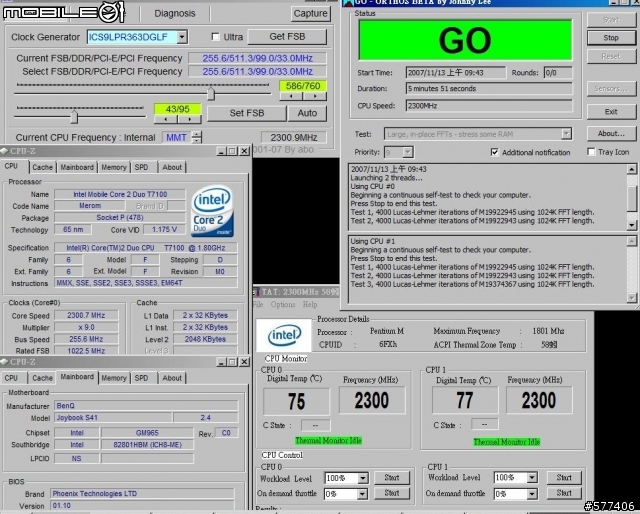Switch to CPU tab in lower CPU-Z
Screen dimensions: 640x514
11,378
